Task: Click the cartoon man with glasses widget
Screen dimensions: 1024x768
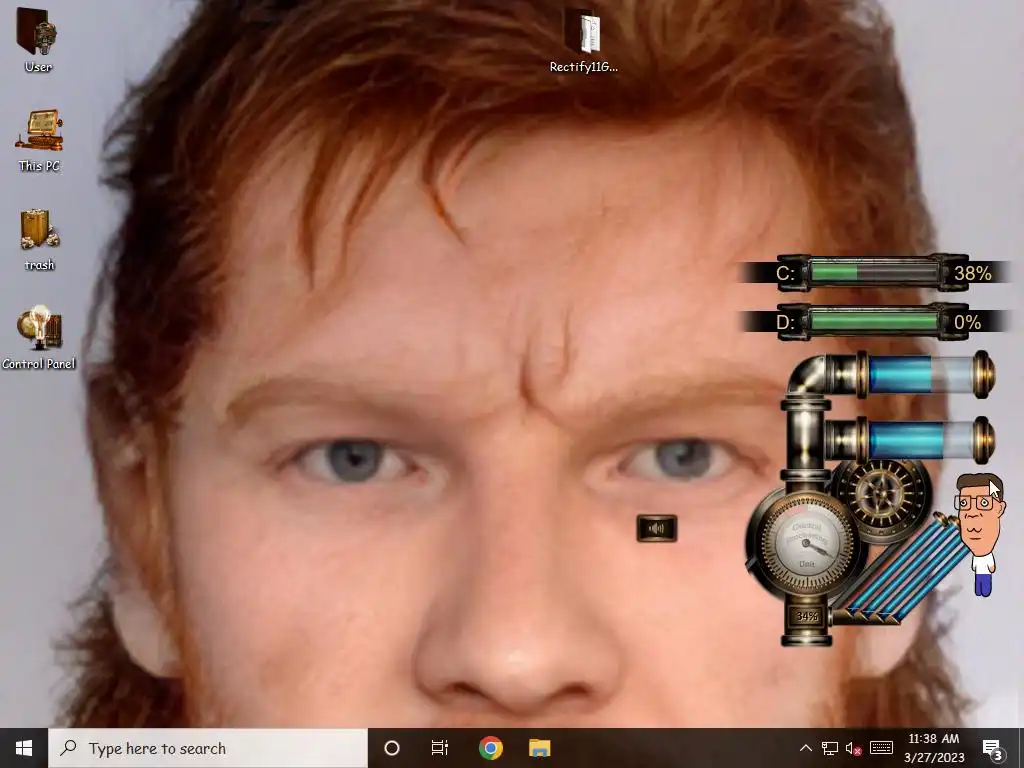Action: click(x=979, y=534)
